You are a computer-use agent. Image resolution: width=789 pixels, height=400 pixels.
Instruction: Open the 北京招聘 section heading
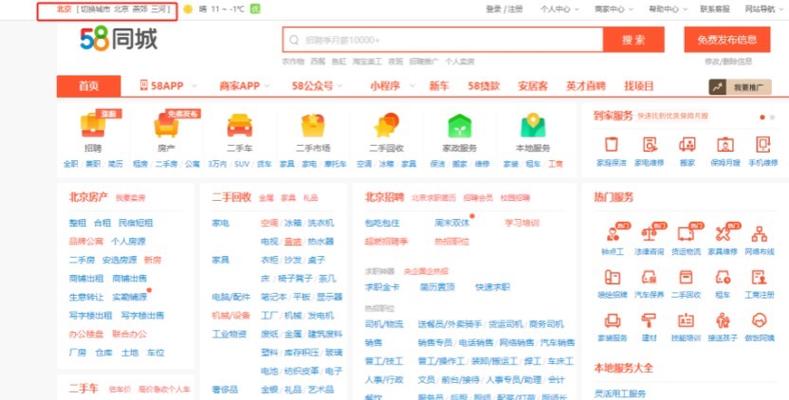coord(384,197)
